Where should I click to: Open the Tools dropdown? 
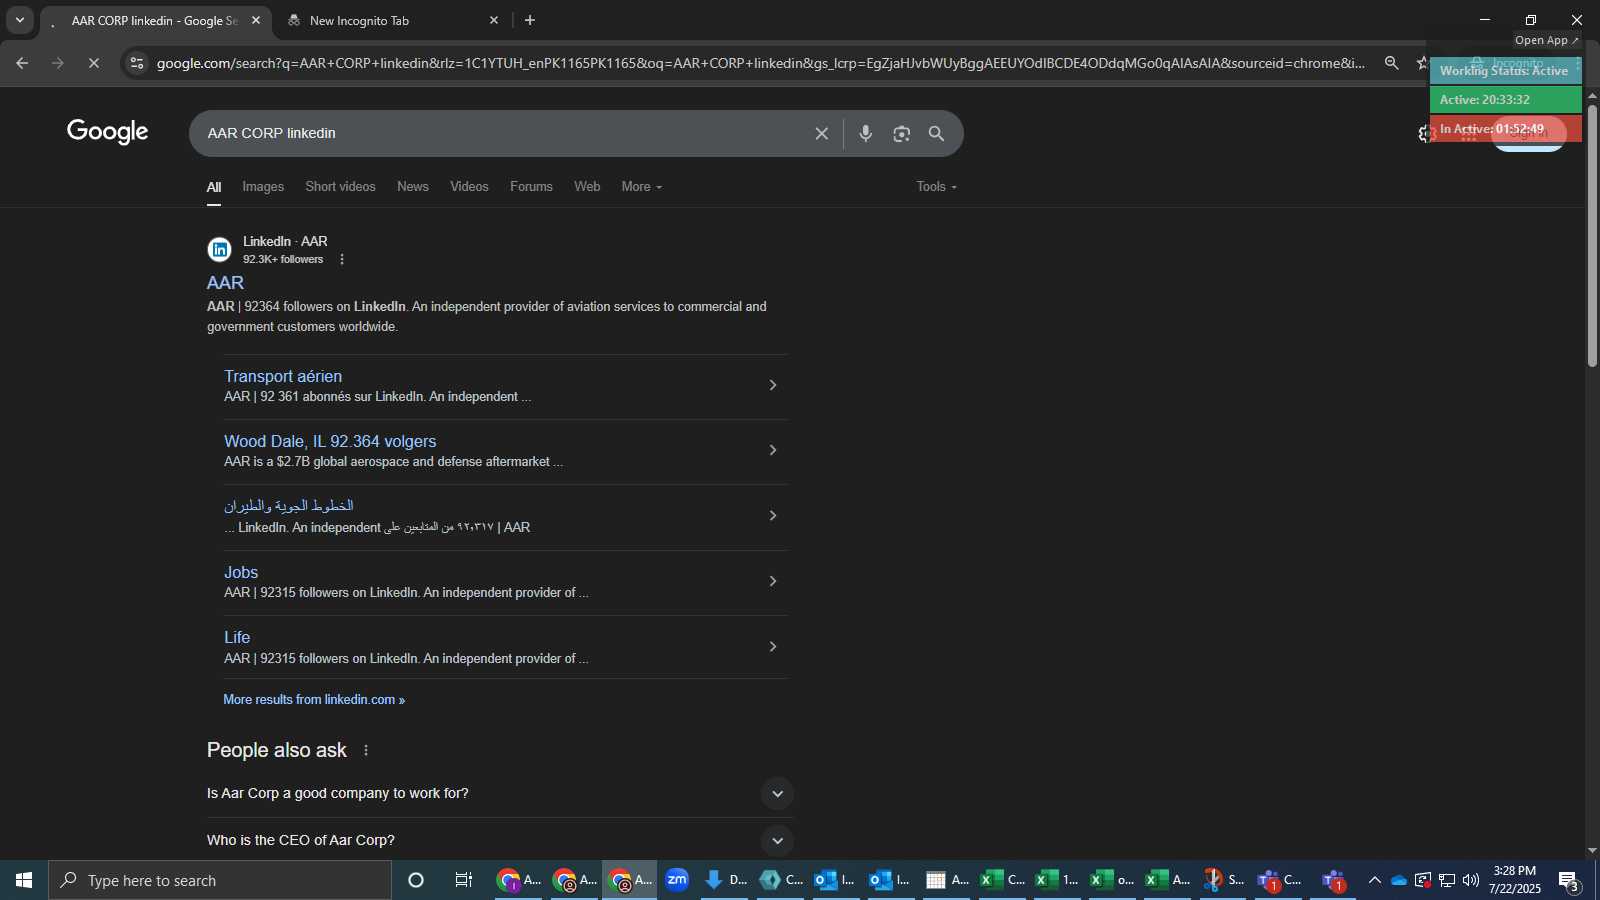(x=937, y=187)
